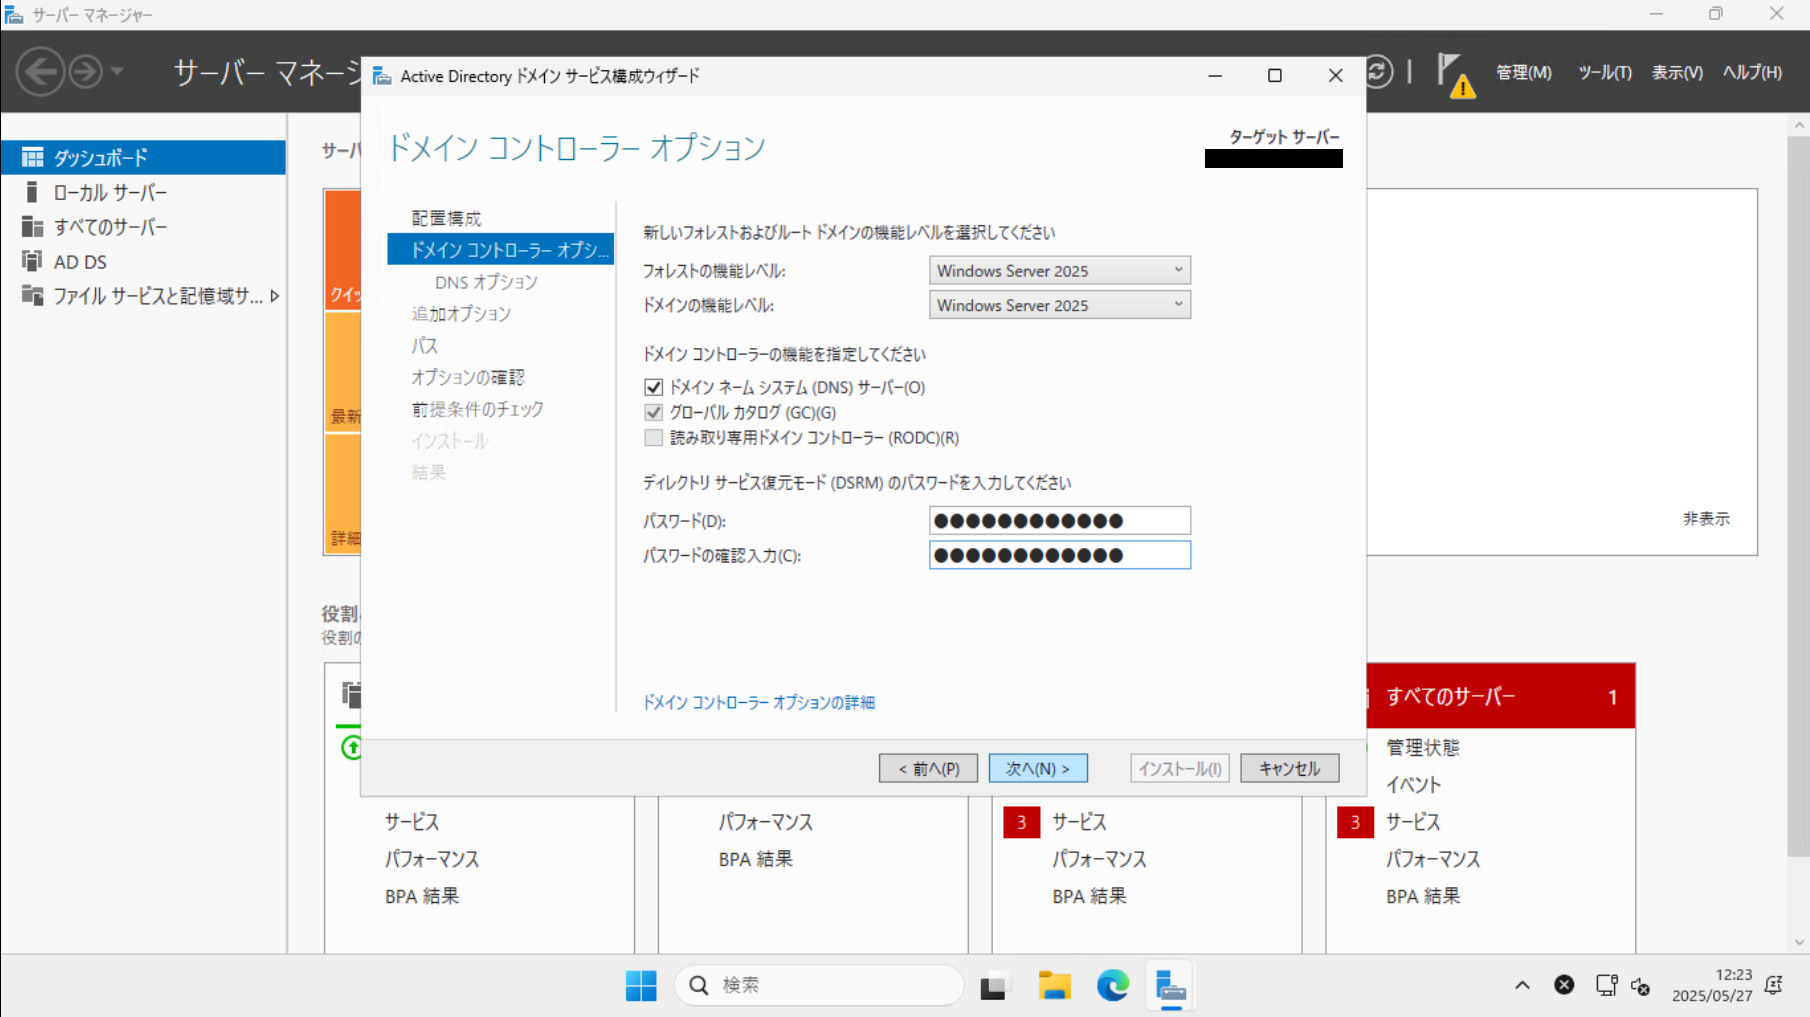This screenshot has height=1017, width=1810.
Task: Click the red 3 badge in All Servers tile
Action: [x=1355, y=822]
